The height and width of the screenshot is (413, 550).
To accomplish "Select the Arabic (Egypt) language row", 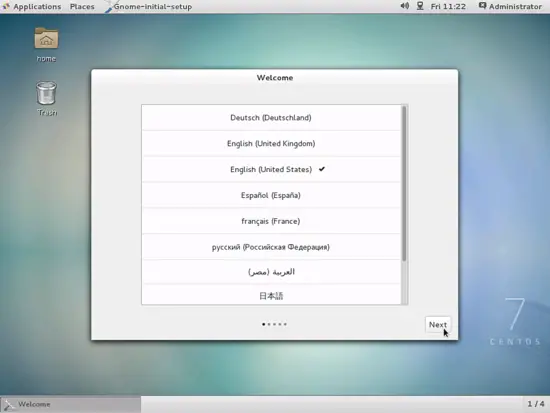I will click(x=271, y=272).
